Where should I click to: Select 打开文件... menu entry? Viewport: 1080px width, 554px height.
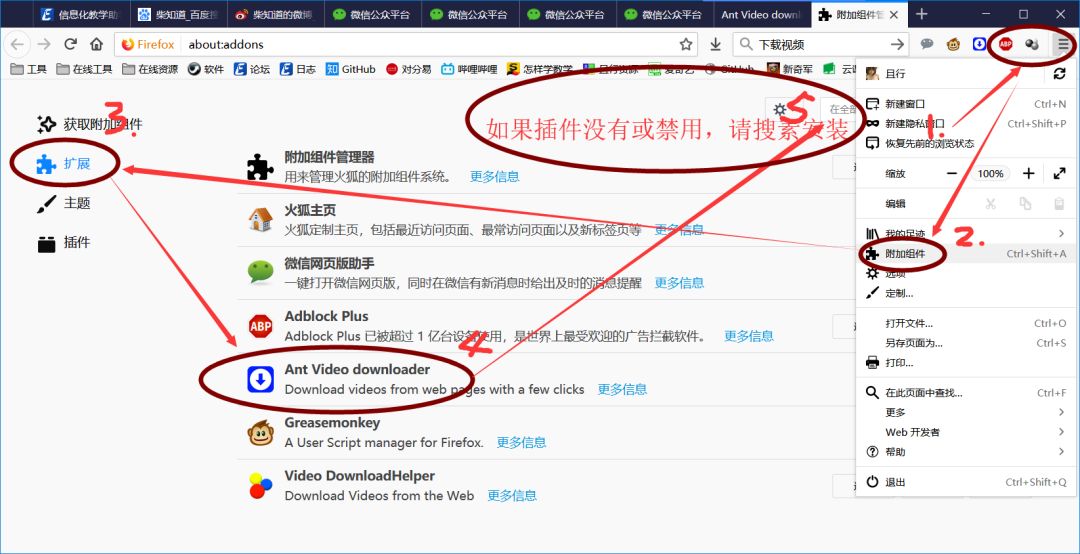[x=966, y=323]
